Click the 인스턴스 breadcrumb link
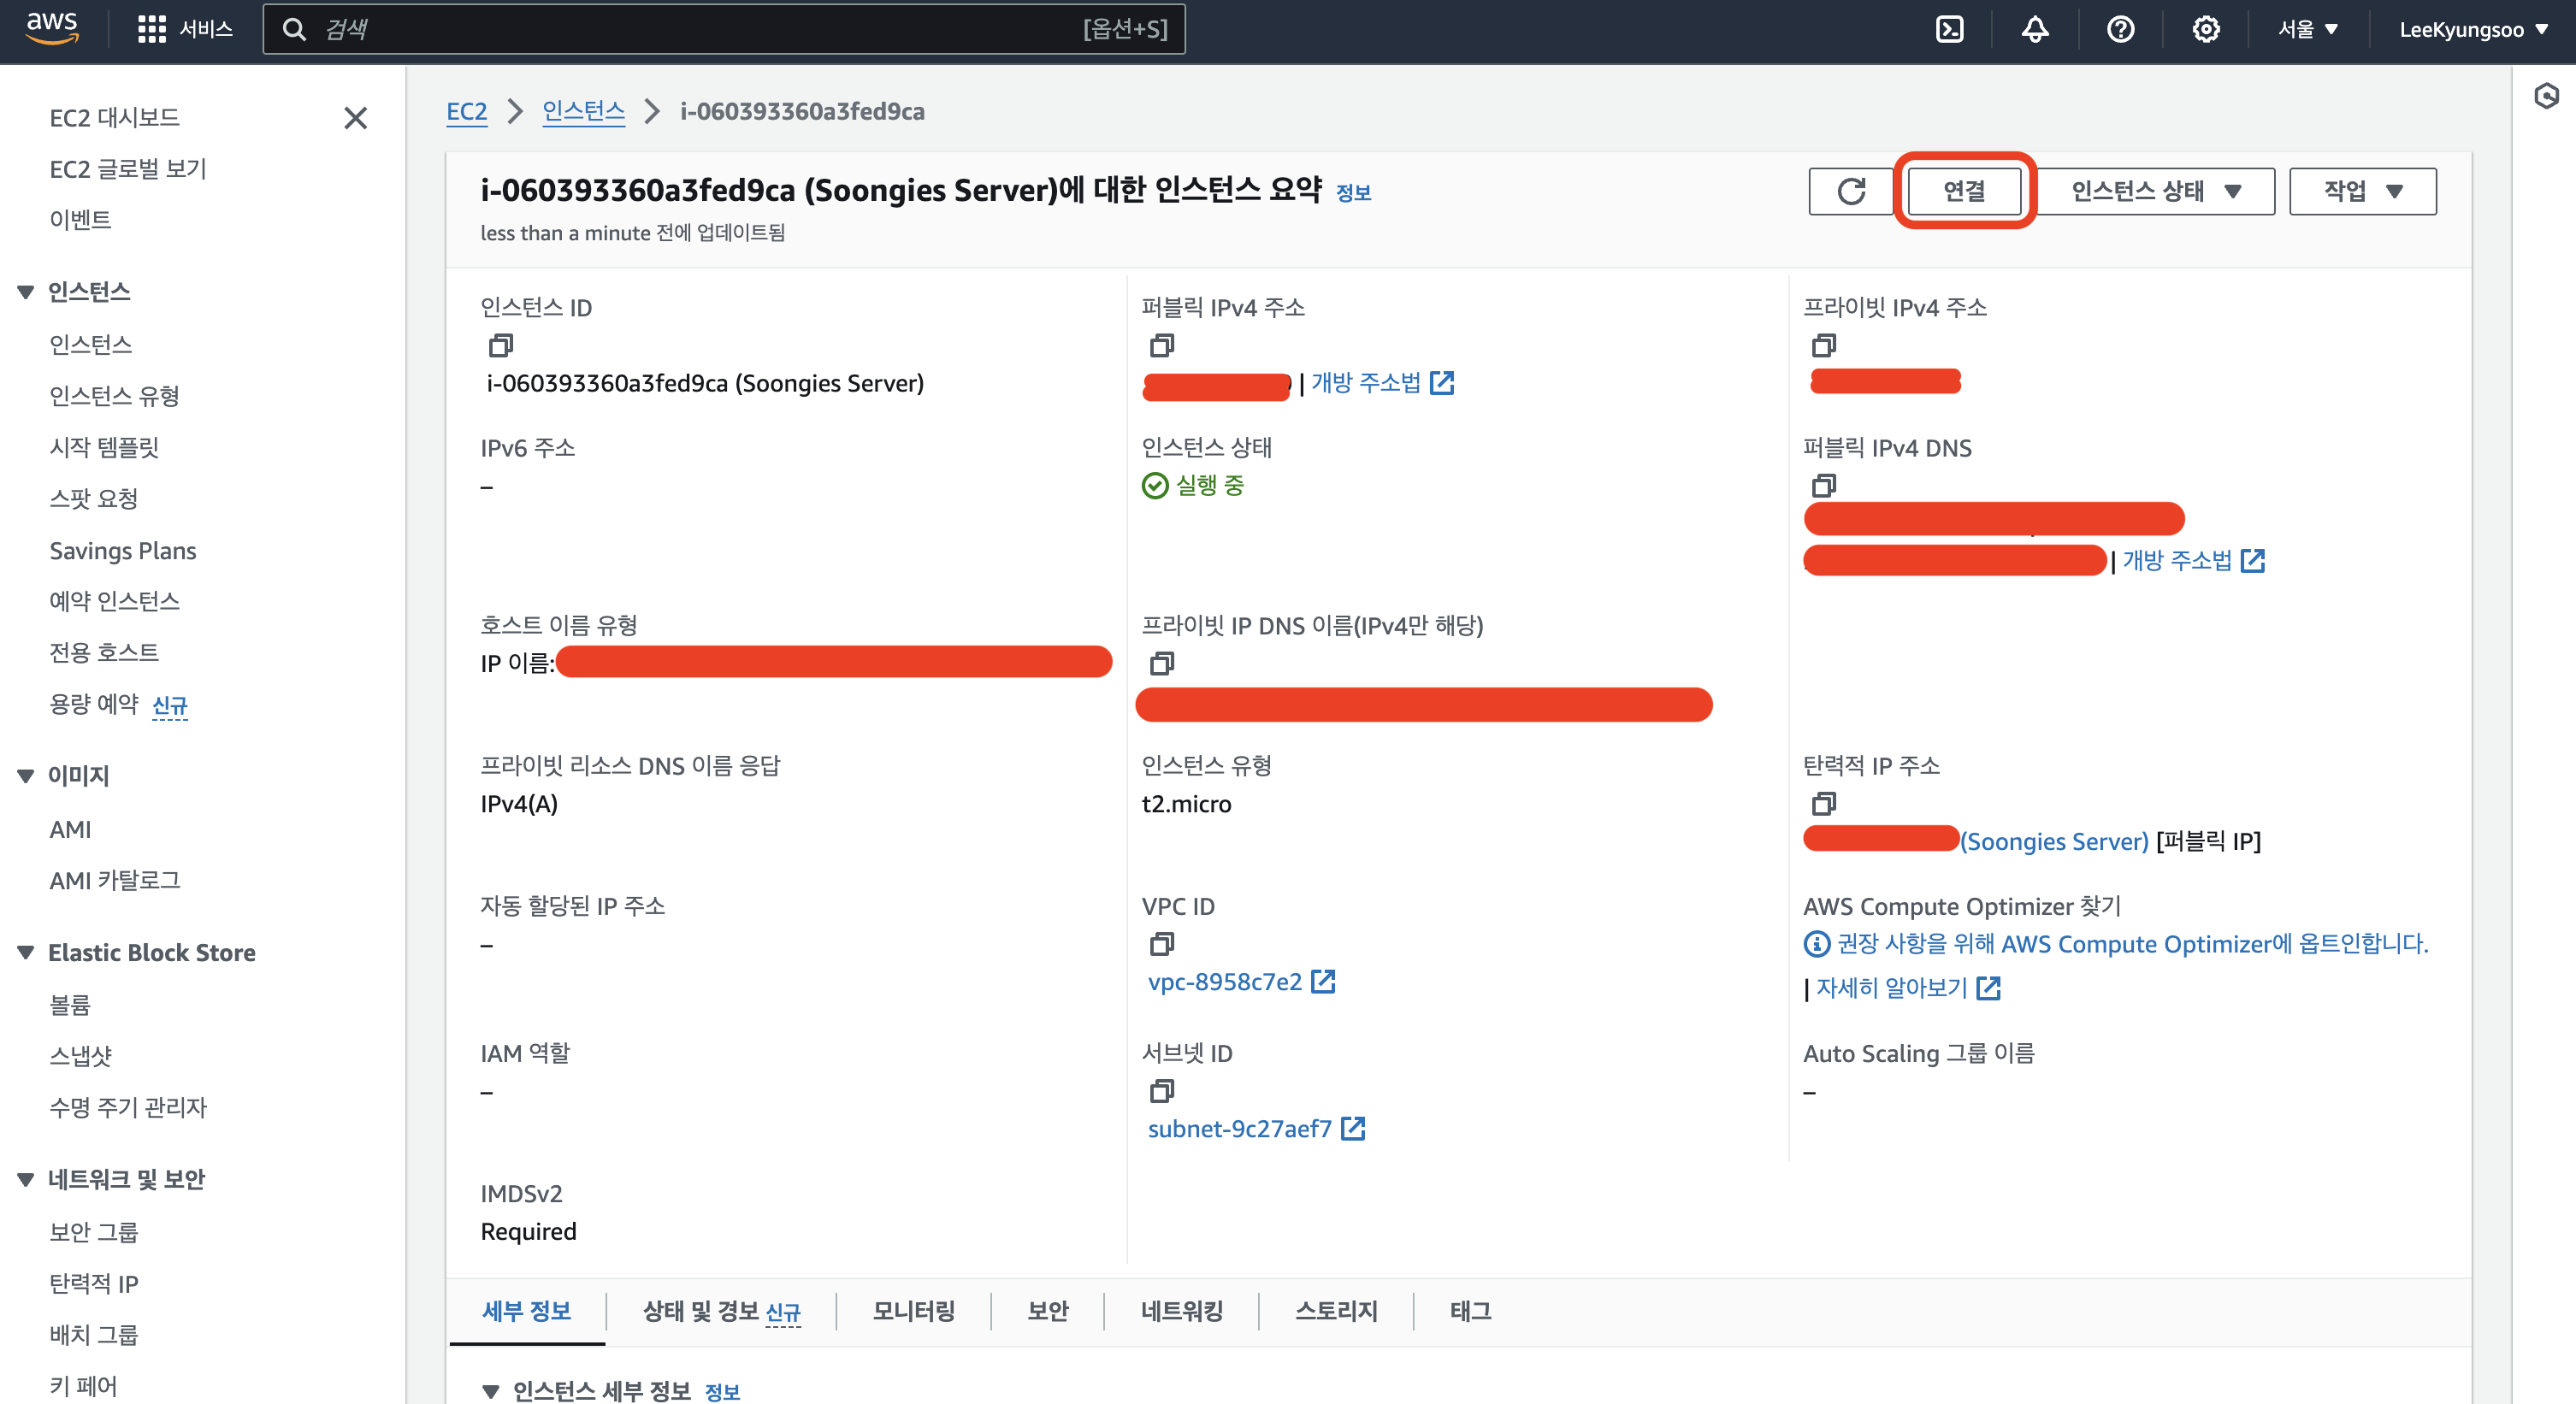Screen dimensions: 2576x1404 click(583, 111)
